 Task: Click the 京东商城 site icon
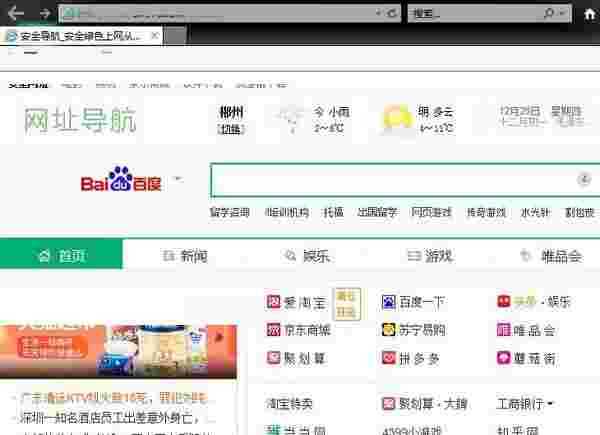pos(273,330)
